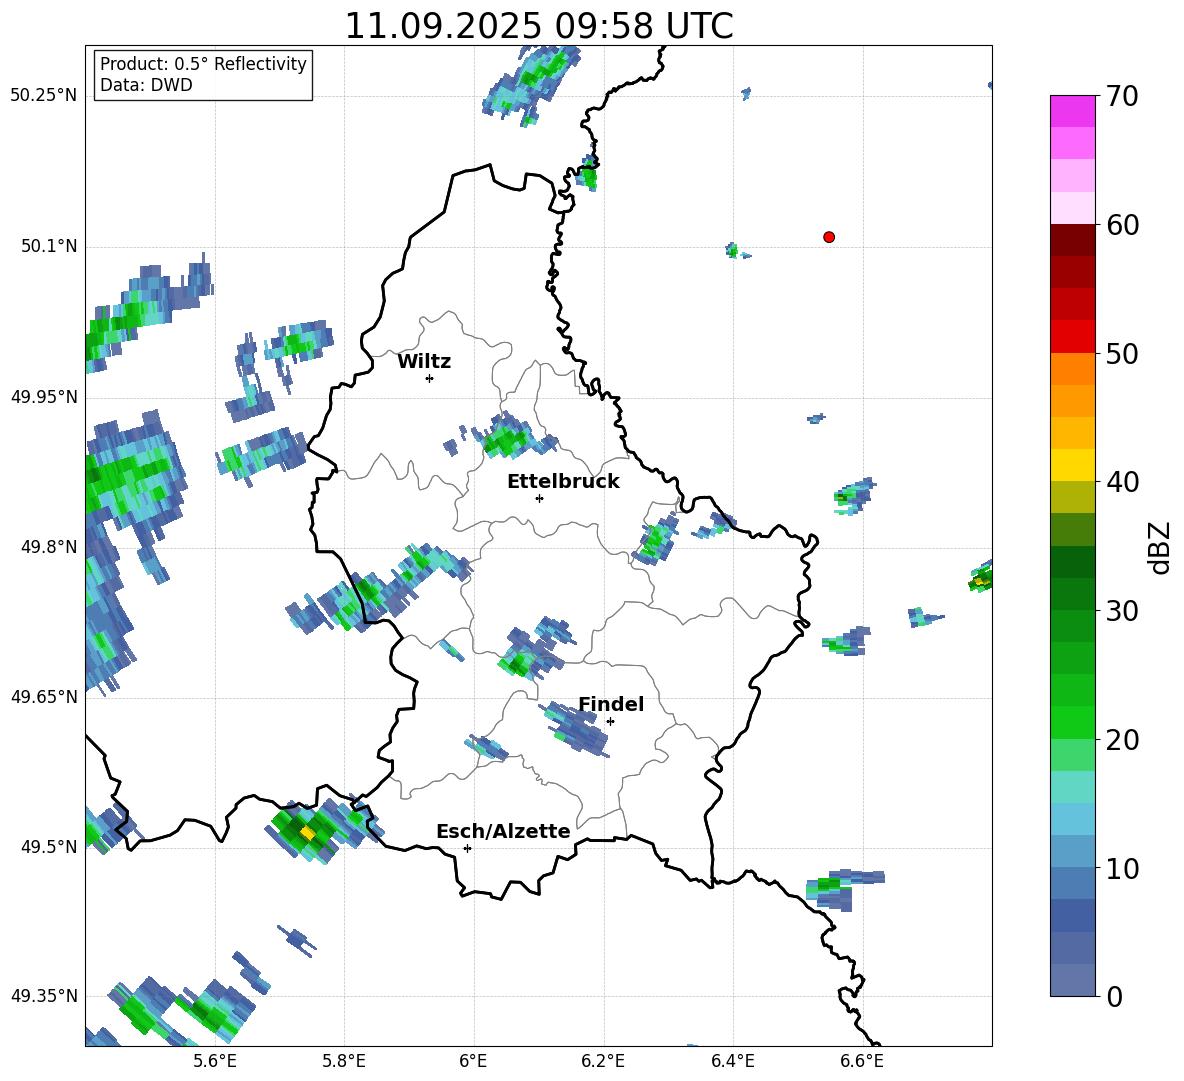Click the 40 colorbar tick label
This screenshot has width=1184, height=1081.
1122,482
